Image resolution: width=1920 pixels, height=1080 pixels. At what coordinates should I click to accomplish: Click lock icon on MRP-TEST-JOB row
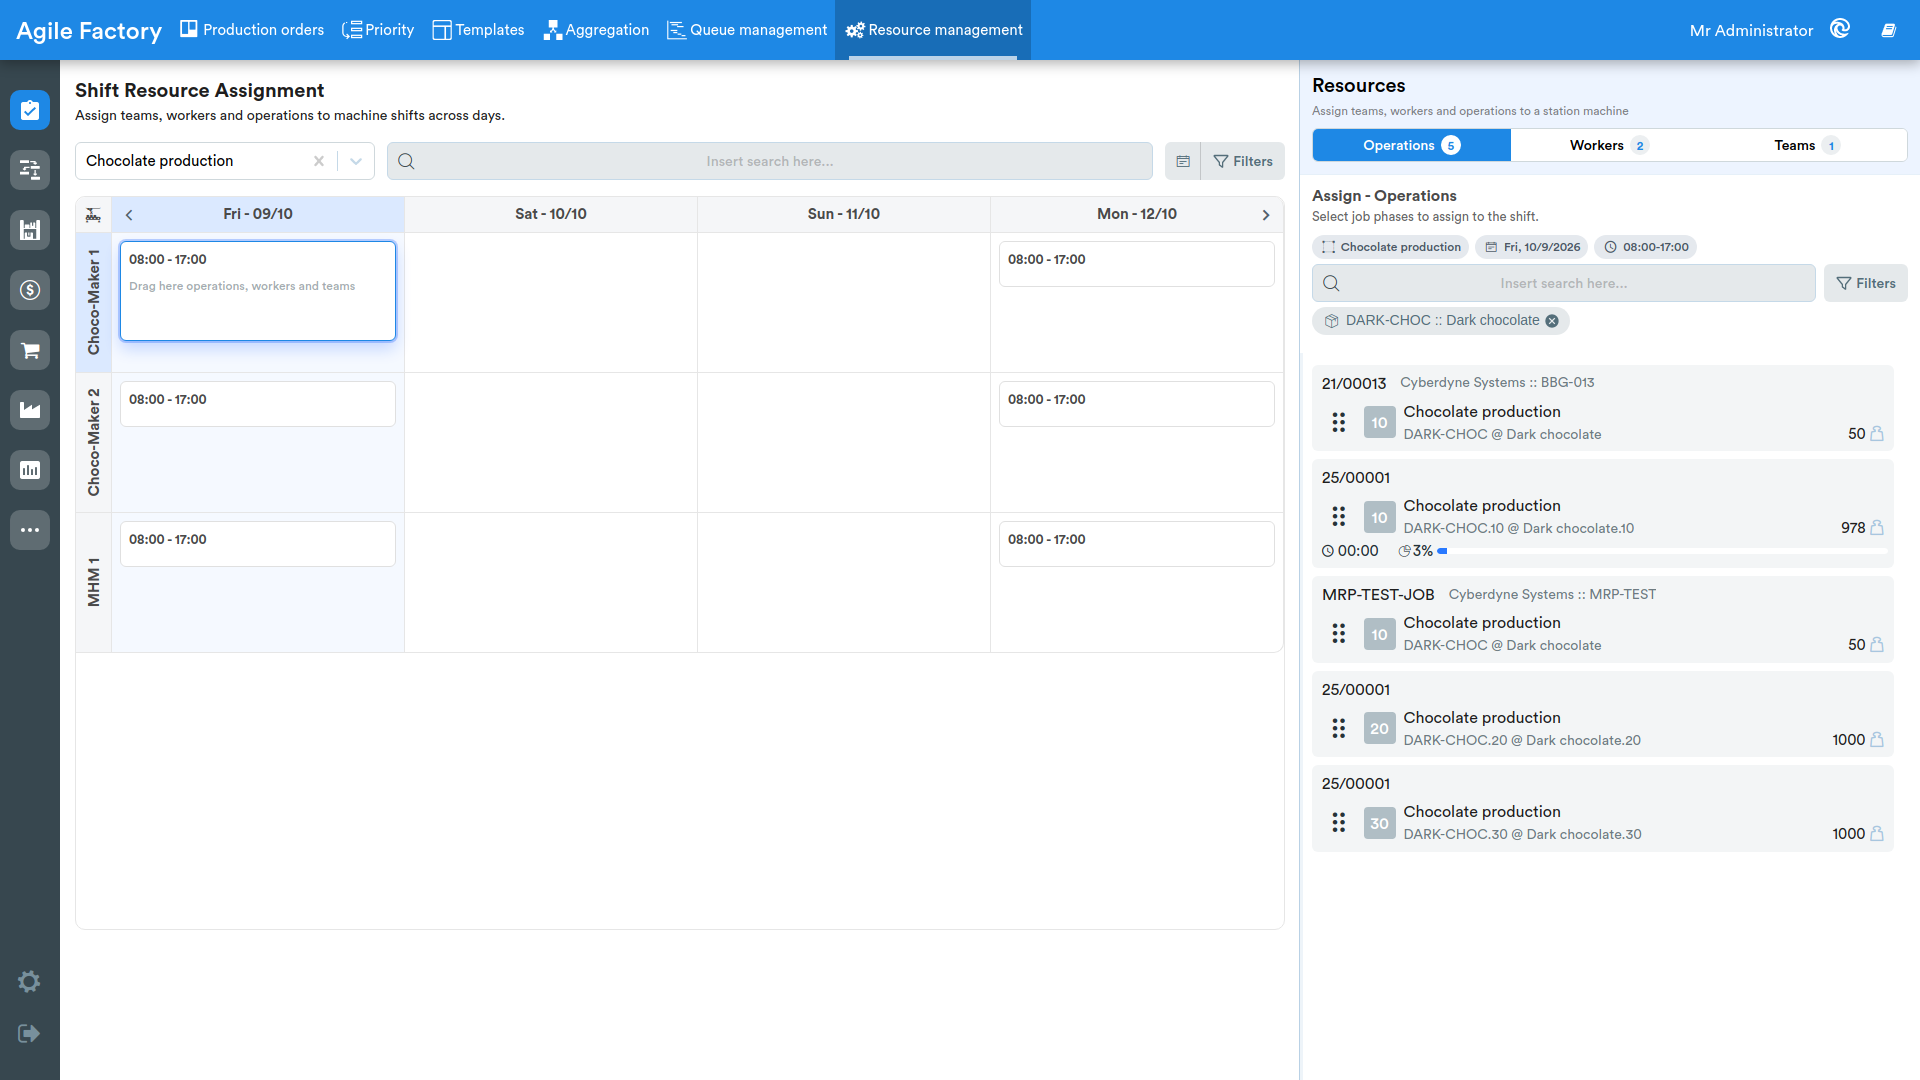(x=1877, y=645)
